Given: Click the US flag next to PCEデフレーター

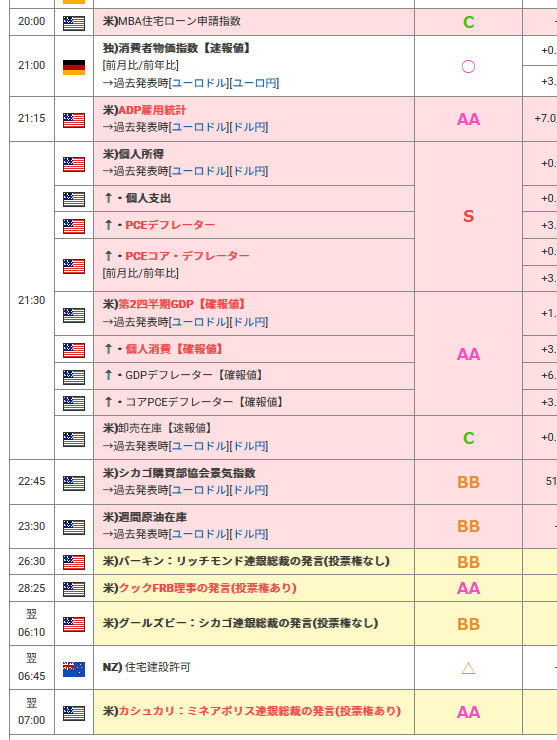Looking at the screenshot, I should pyautogui.click(x=74, y=226).
